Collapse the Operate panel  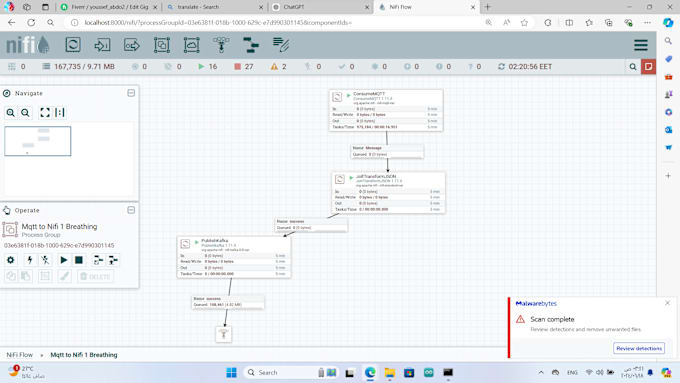[x=131, y=210]
